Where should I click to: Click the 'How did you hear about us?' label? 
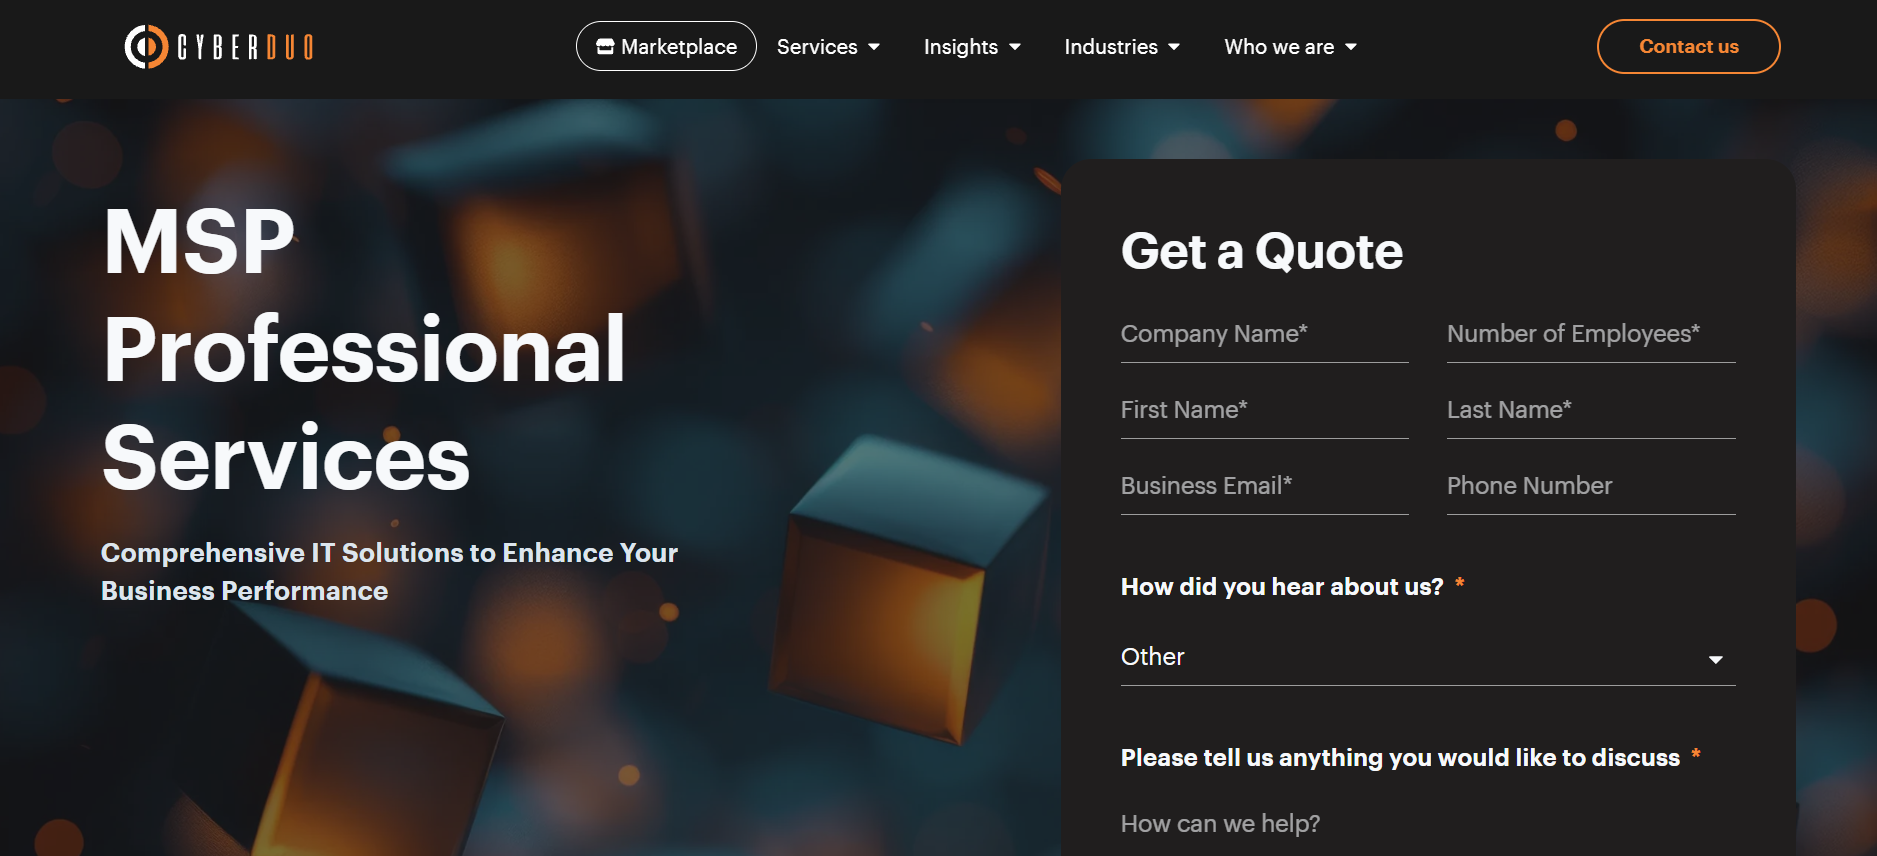pyautogui.click(x=1282, y=587)
